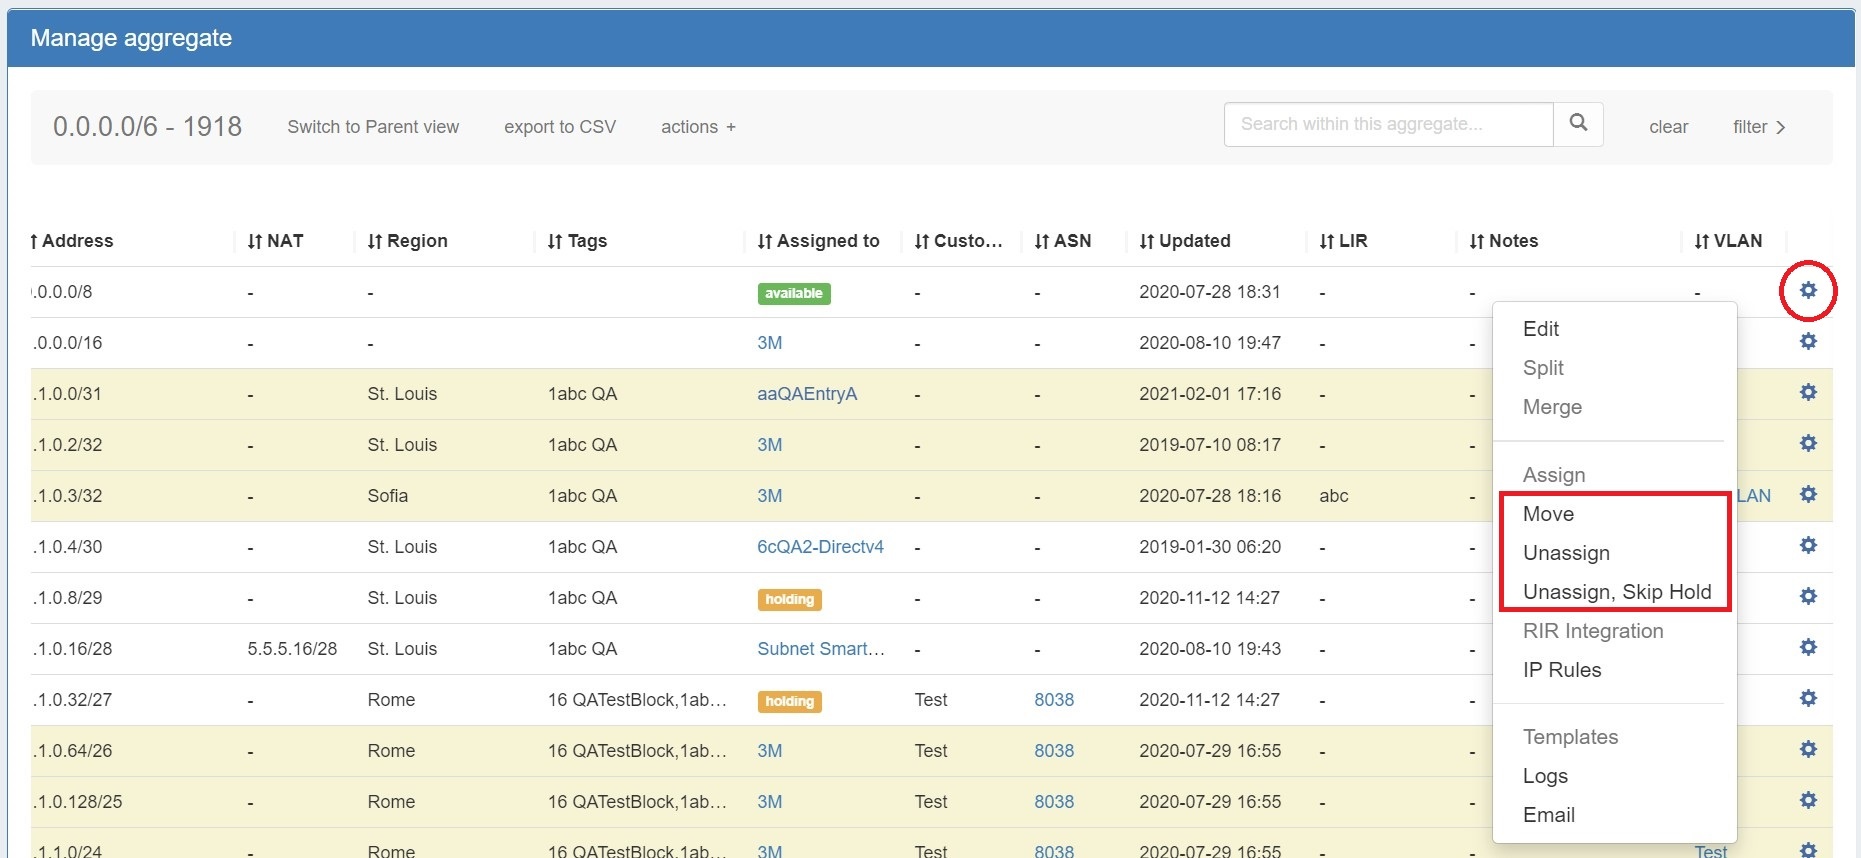The image size is (1861, 858).
Task: Open gear menu for 1.0.16/28 row
Action: (x=1808, y=647)
